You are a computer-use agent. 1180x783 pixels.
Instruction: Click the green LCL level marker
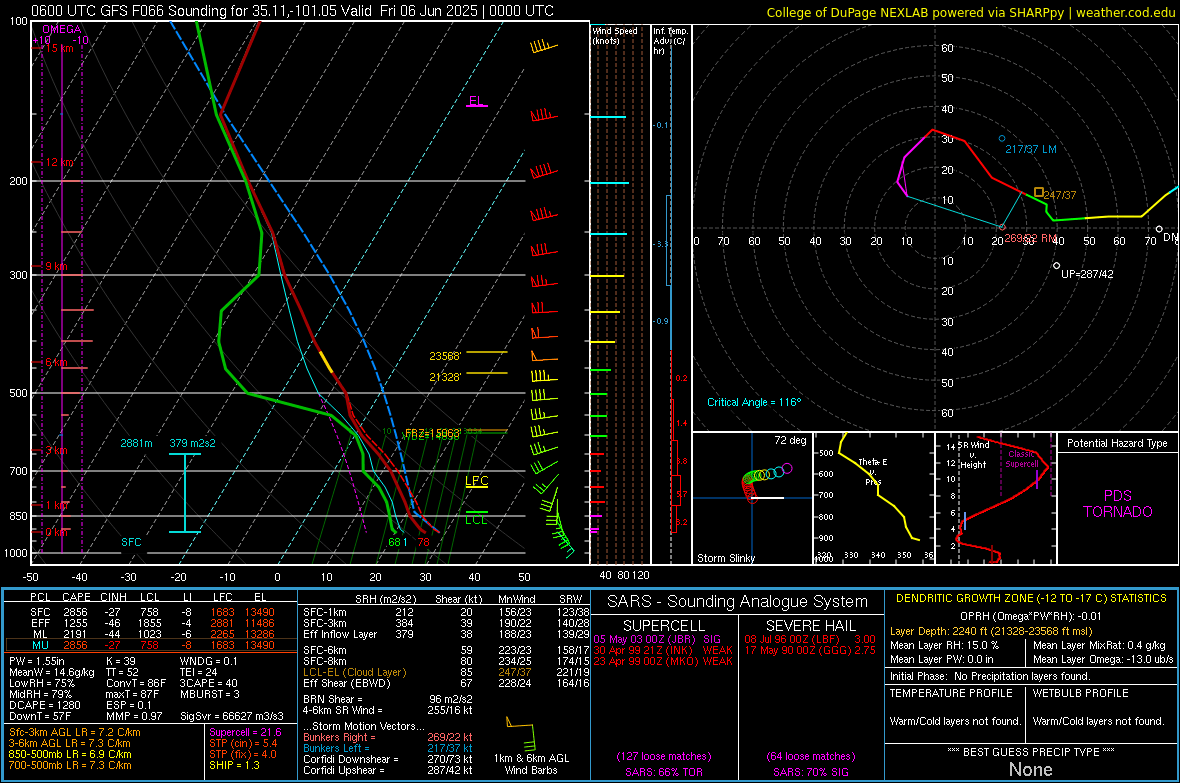tap(476, 518)
